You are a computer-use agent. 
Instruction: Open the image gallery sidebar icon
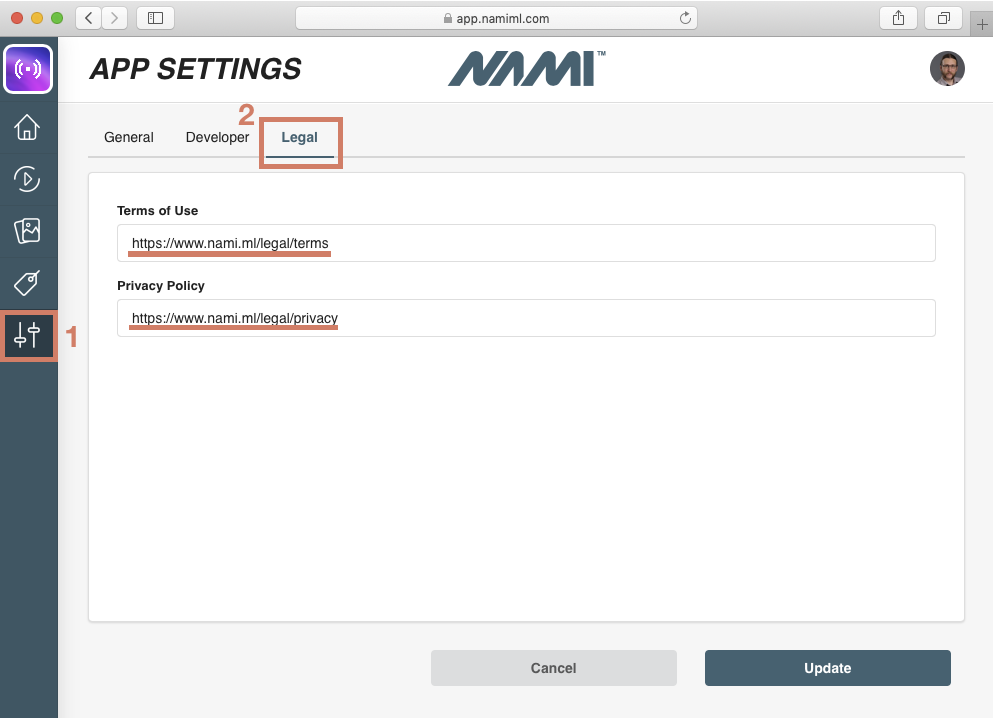point(27,231)
